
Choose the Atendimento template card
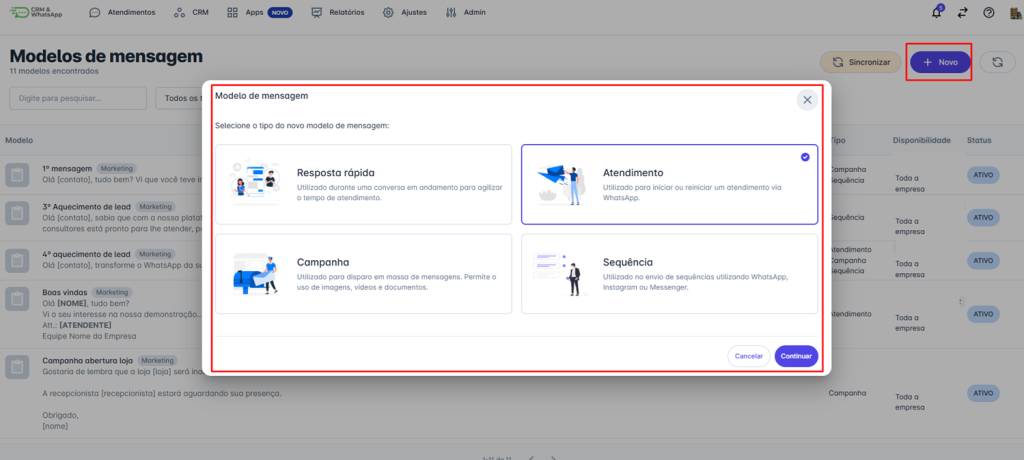[669, 184]
